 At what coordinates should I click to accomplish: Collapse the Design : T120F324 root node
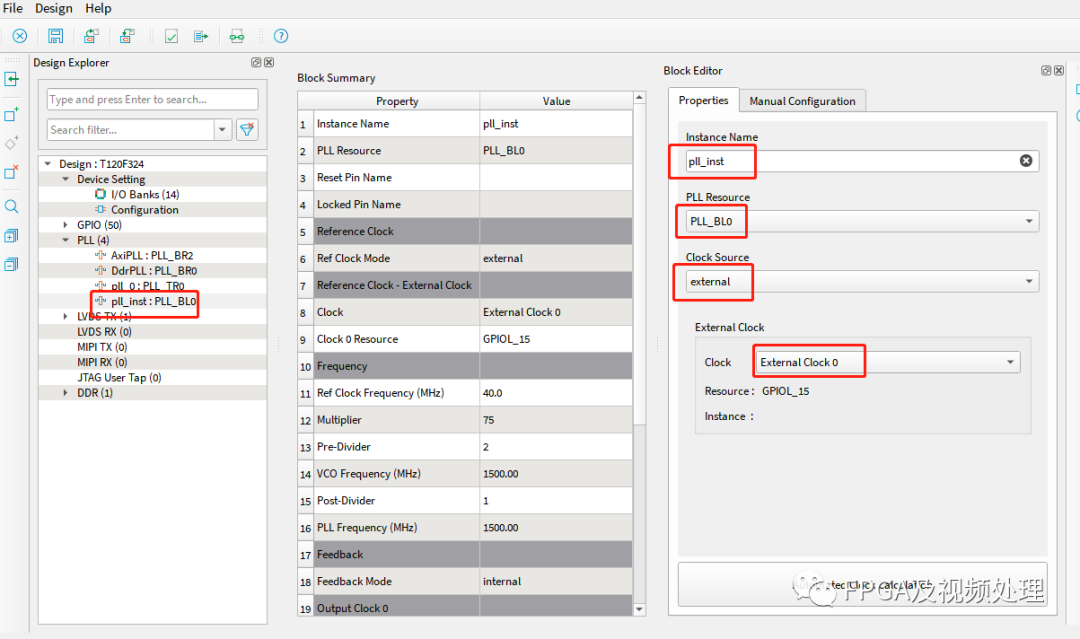pos(48,164)
